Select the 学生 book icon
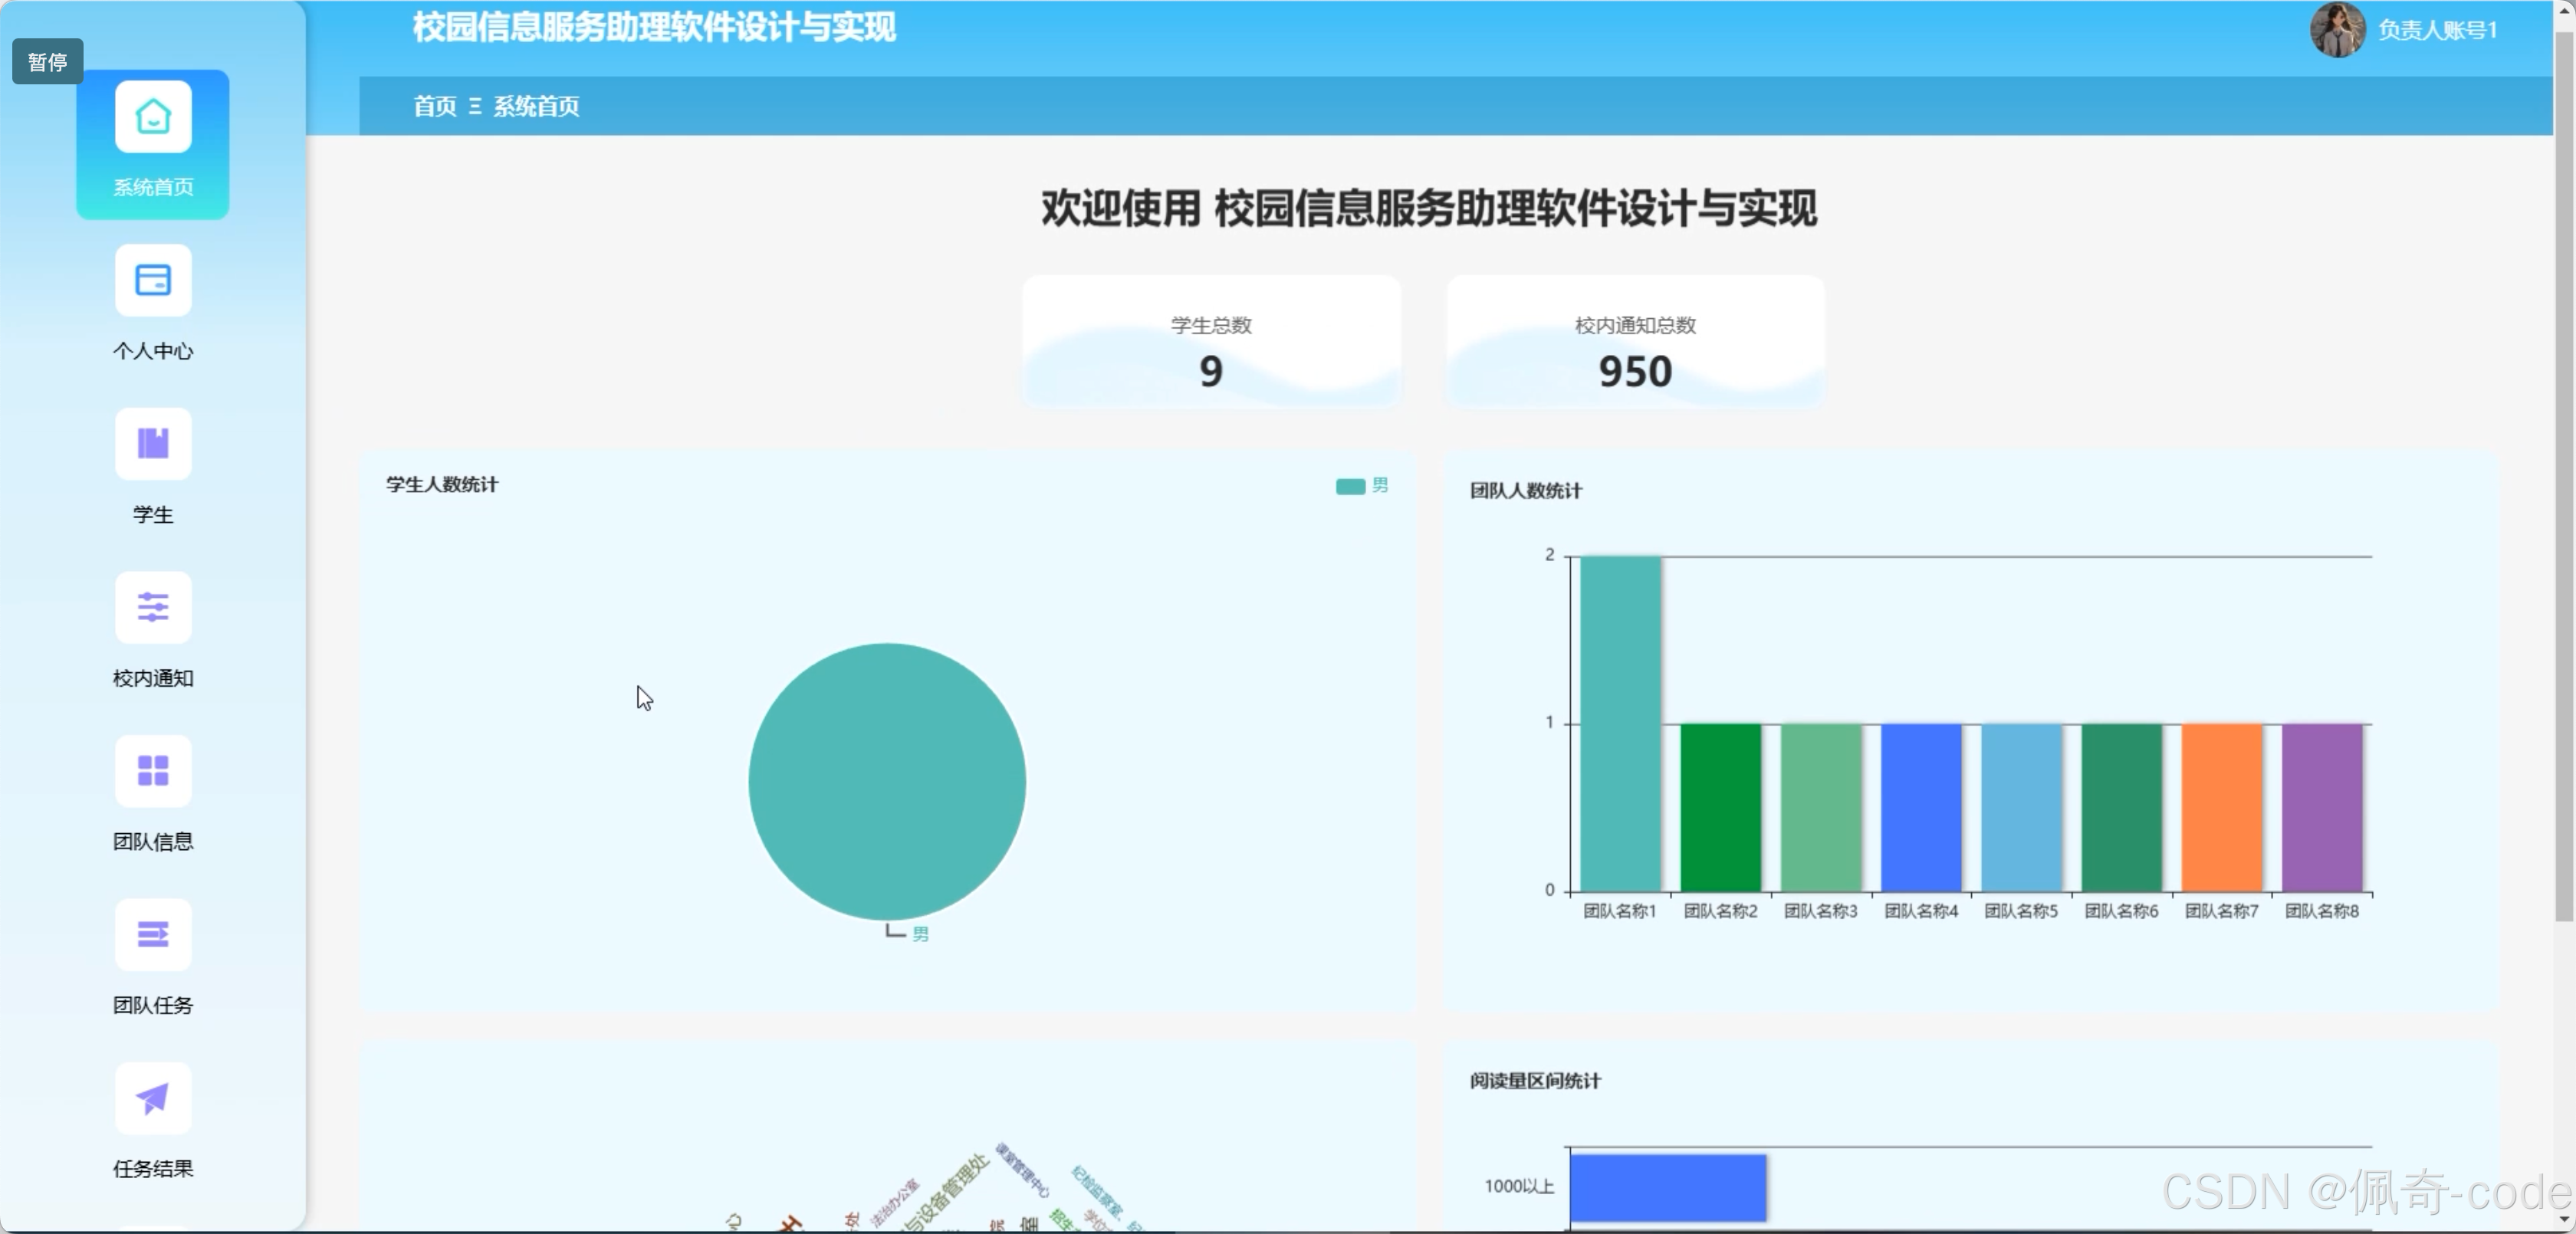This screenshot has width=2576, height=1234. (x=153, y=444)
